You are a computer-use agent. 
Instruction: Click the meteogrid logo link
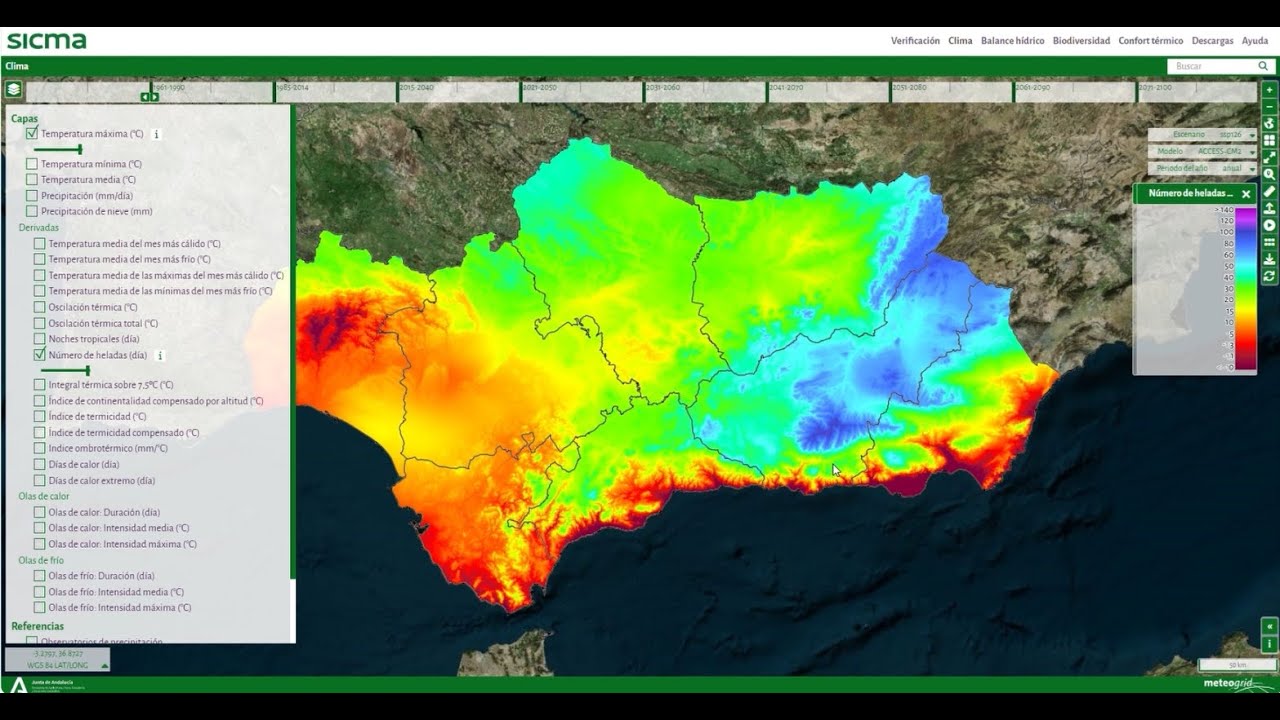click(x=1238, y=685)
